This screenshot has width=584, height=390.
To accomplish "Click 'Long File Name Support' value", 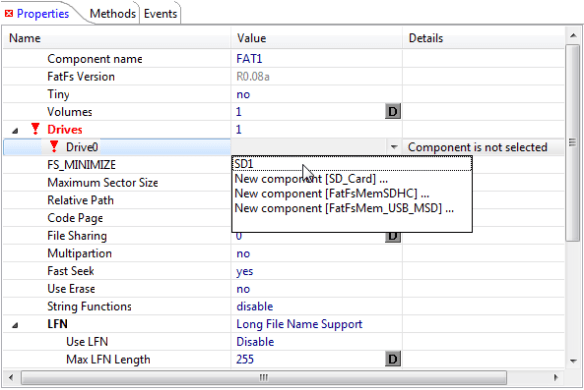I will pyautogui.click(x=299, y=324).
